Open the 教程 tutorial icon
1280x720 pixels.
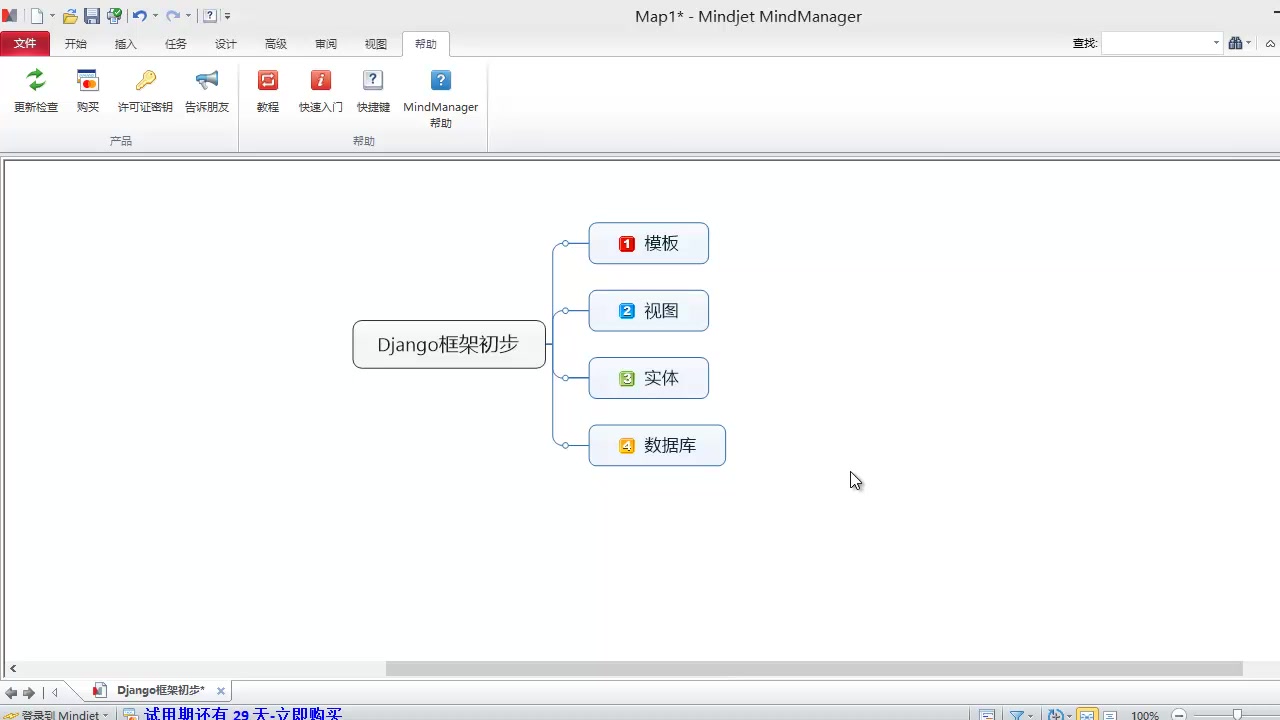tap(268, 80)
